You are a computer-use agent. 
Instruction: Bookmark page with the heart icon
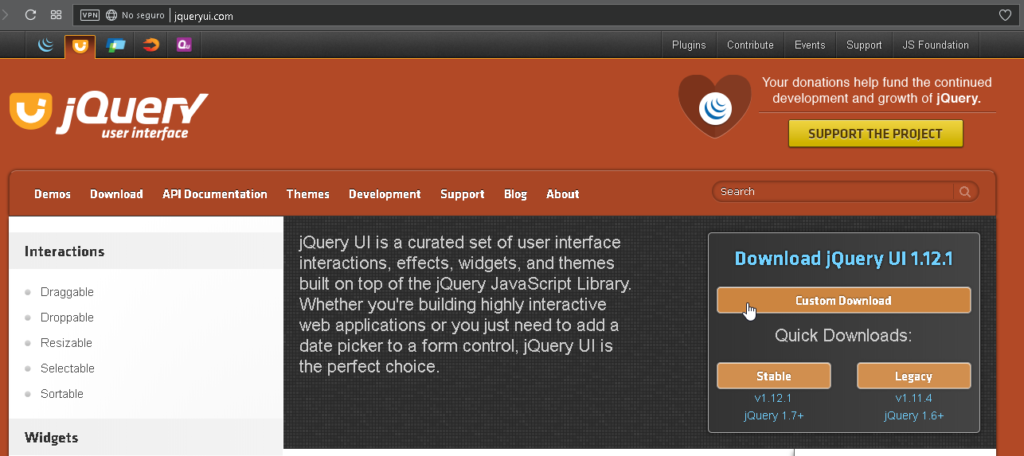click(x=1005, y=15)
